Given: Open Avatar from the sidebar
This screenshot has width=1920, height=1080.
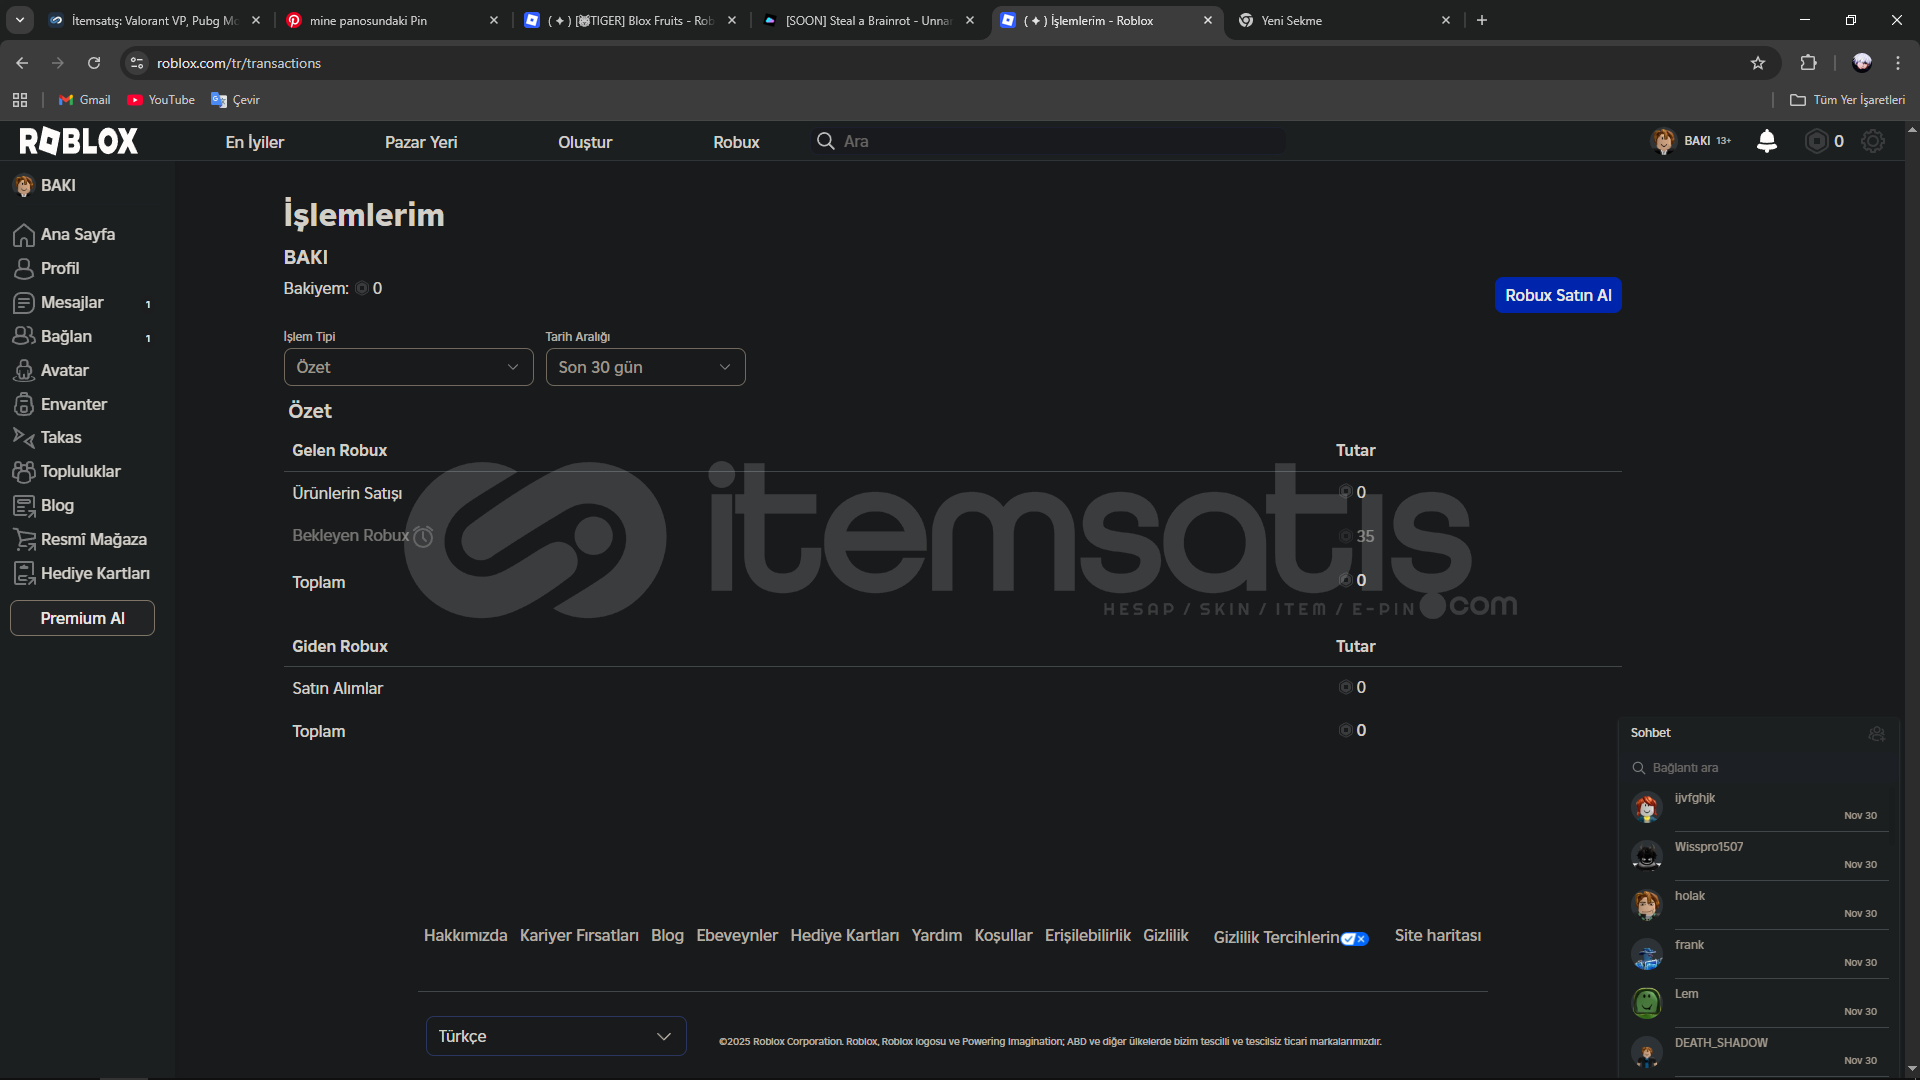Looking at the screenshot, I should point(64,370).
